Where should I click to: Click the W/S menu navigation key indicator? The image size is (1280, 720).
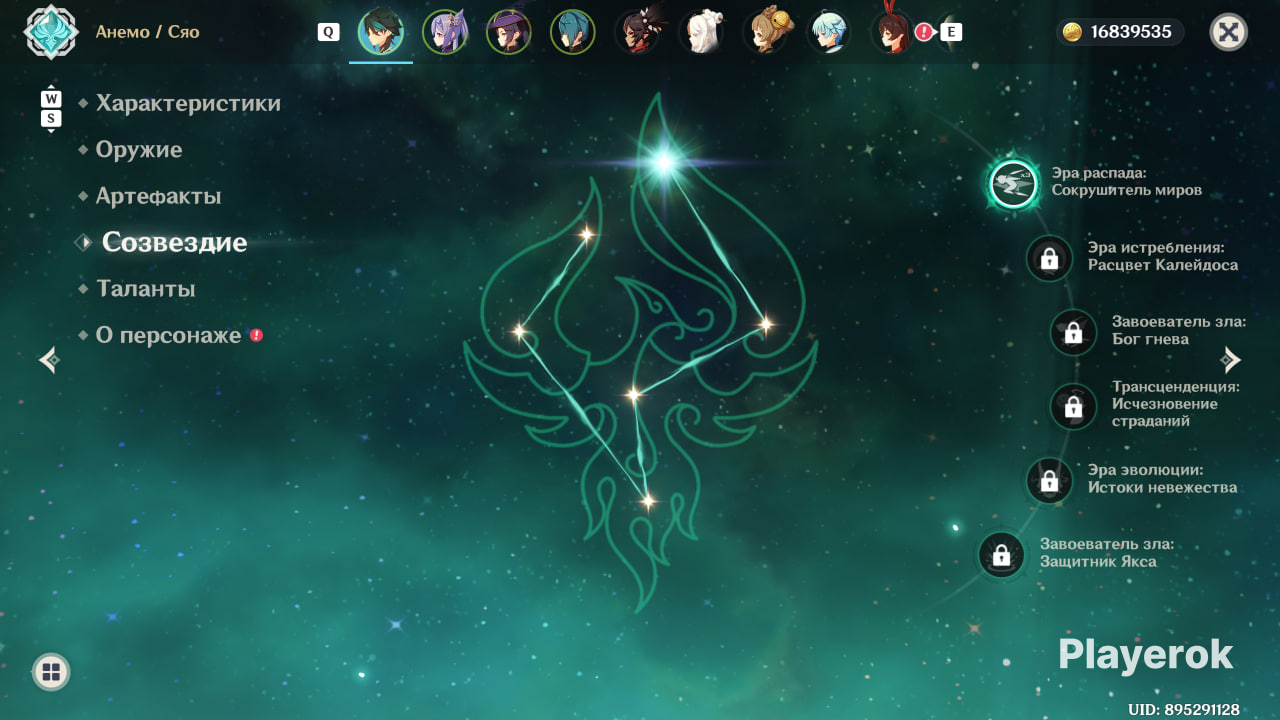point(51,109)
